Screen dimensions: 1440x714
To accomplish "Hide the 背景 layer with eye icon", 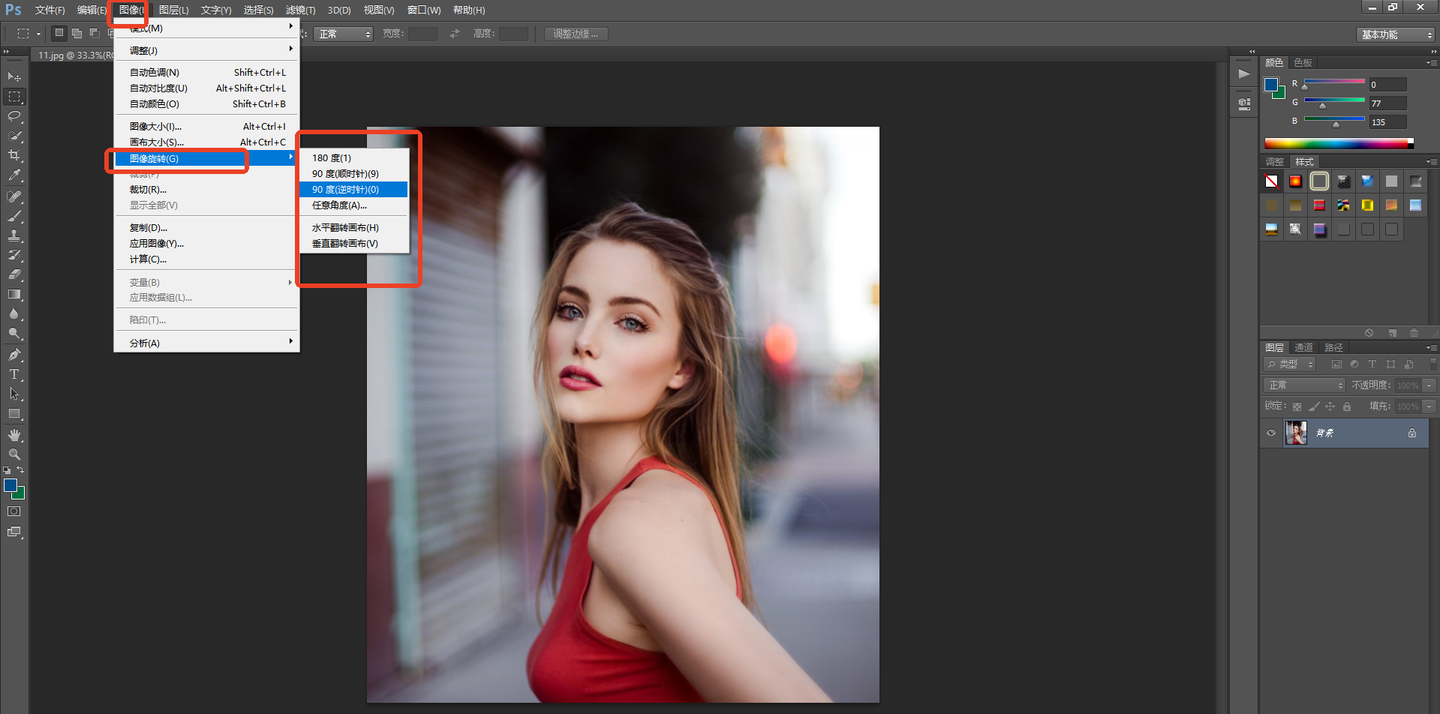I will click(x=1271, y=433).
